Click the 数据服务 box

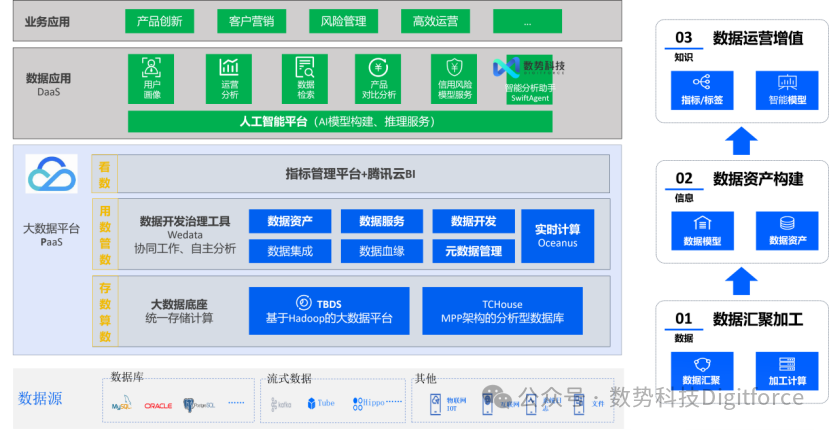coord(382,221)
